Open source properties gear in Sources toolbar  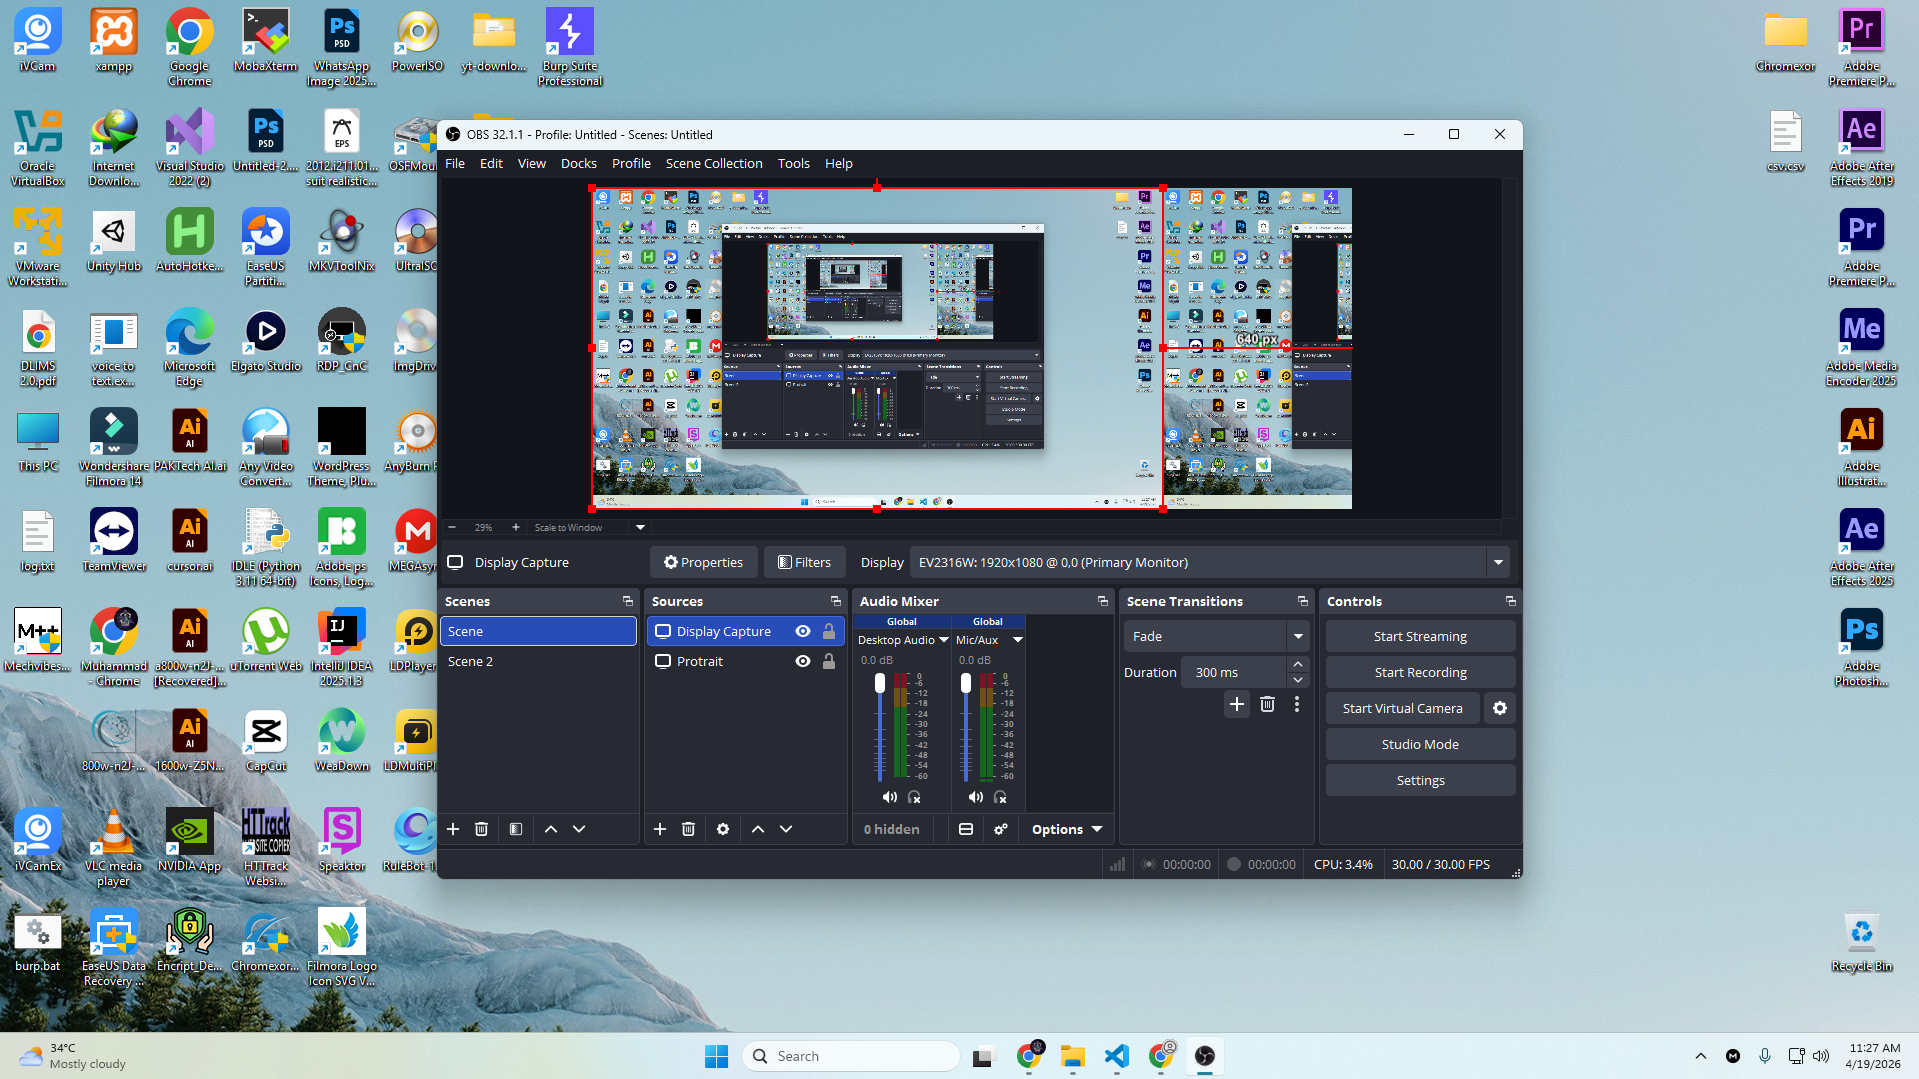click(723, 829)
